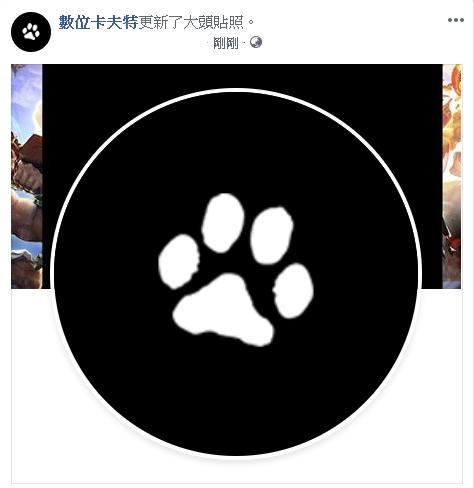474x488 pixels.
Task: Open the right cover image strip with orange artwork
Action: (452, 176)
